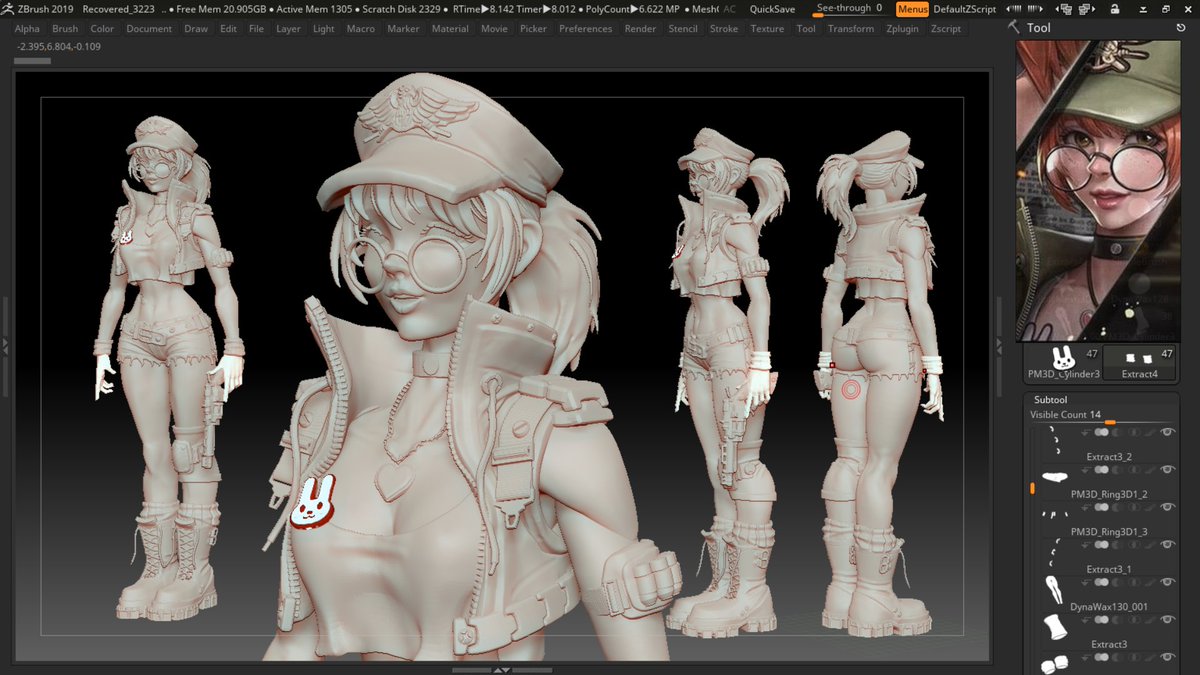
Task: Set Extract3_1 subtool to subtract mode
Action: coord(1117,544)
